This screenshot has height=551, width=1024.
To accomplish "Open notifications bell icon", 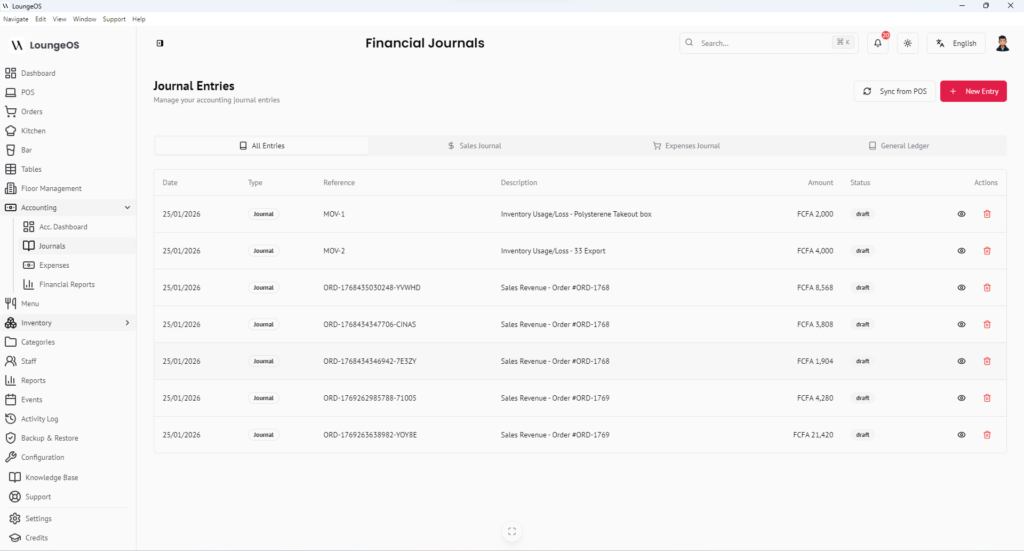I will click(877, 43).
